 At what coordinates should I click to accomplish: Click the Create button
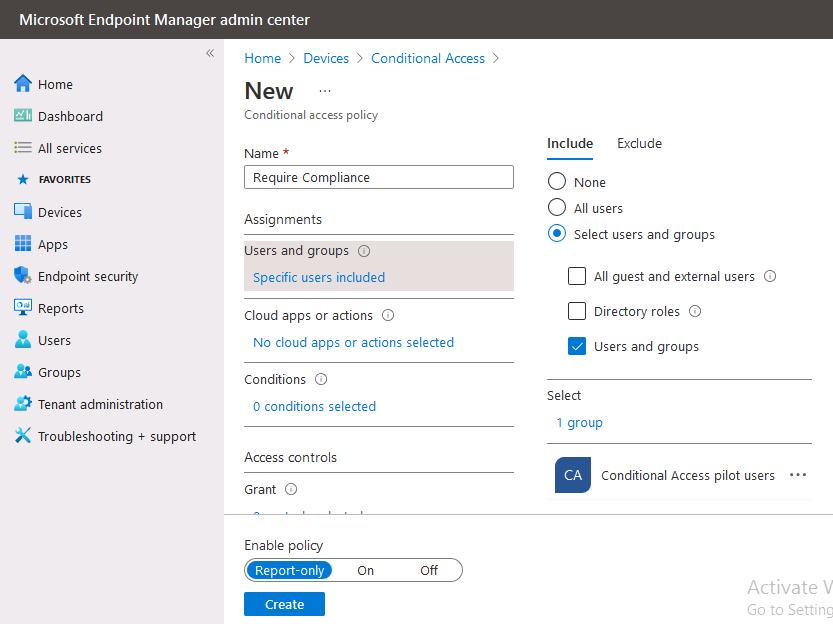tap(284, 604)
